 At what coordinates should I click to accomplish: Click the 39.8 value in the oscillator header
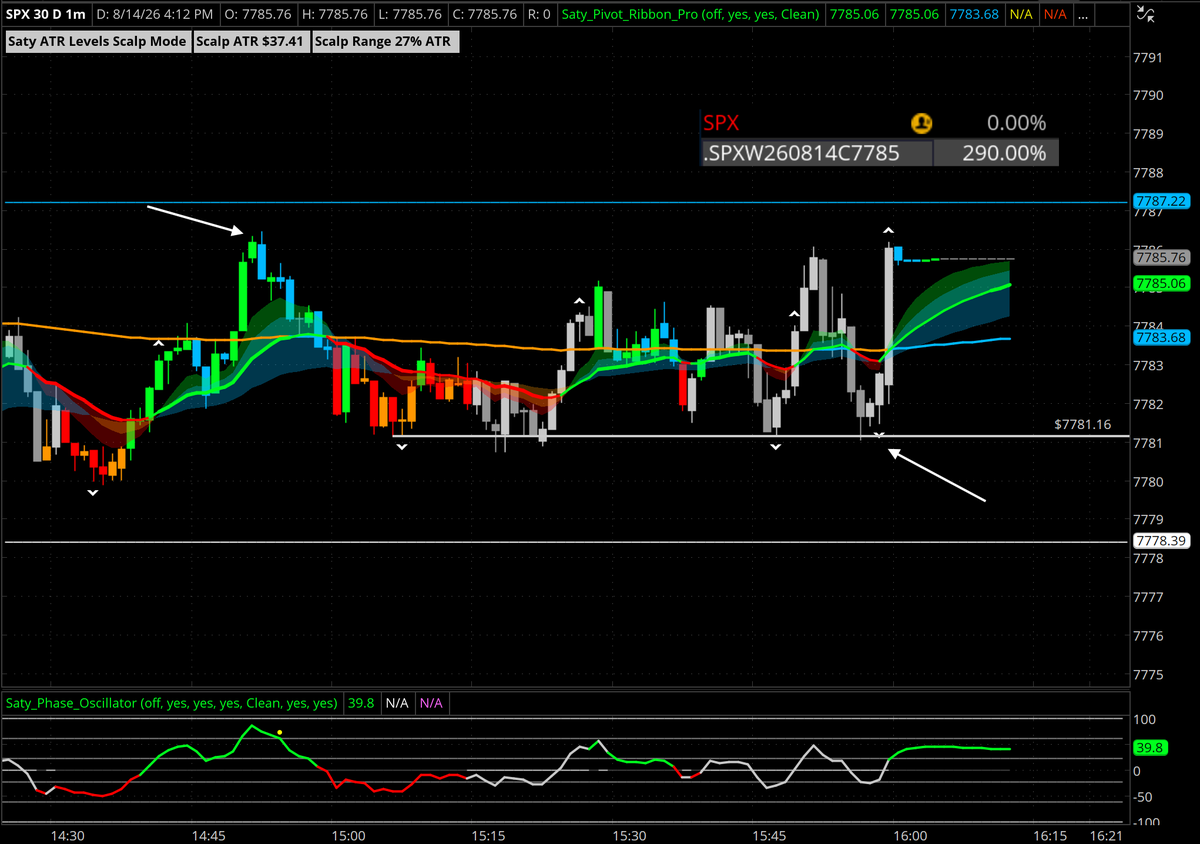point(361,703)
